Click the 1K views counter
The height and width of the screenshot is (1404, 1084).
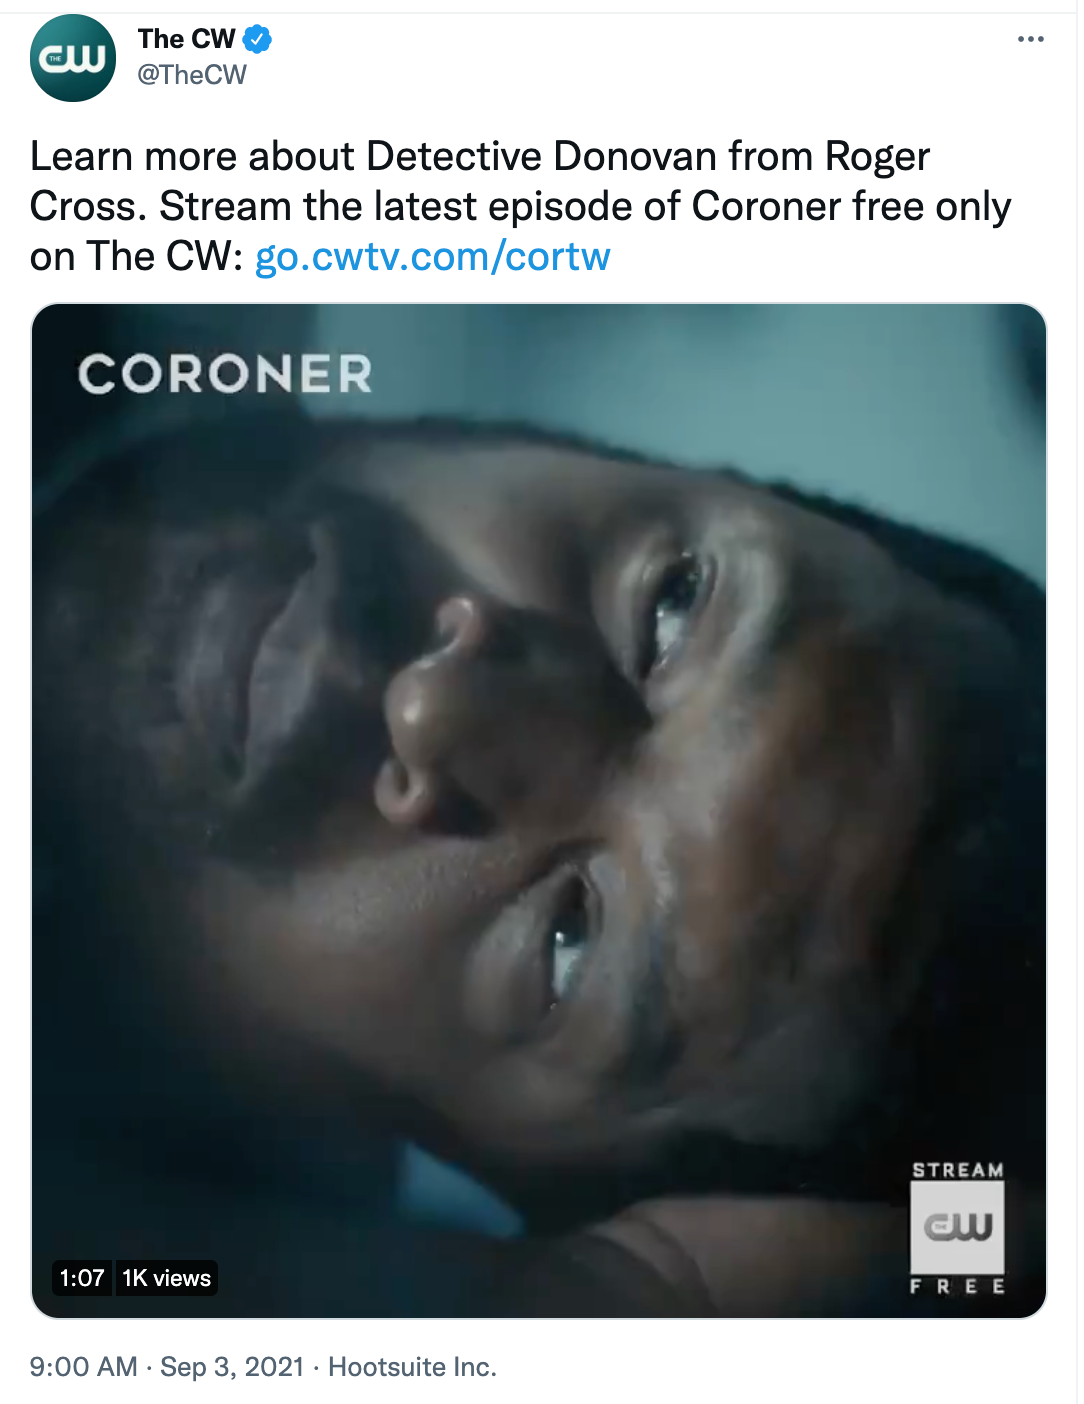pos(167,1278)
